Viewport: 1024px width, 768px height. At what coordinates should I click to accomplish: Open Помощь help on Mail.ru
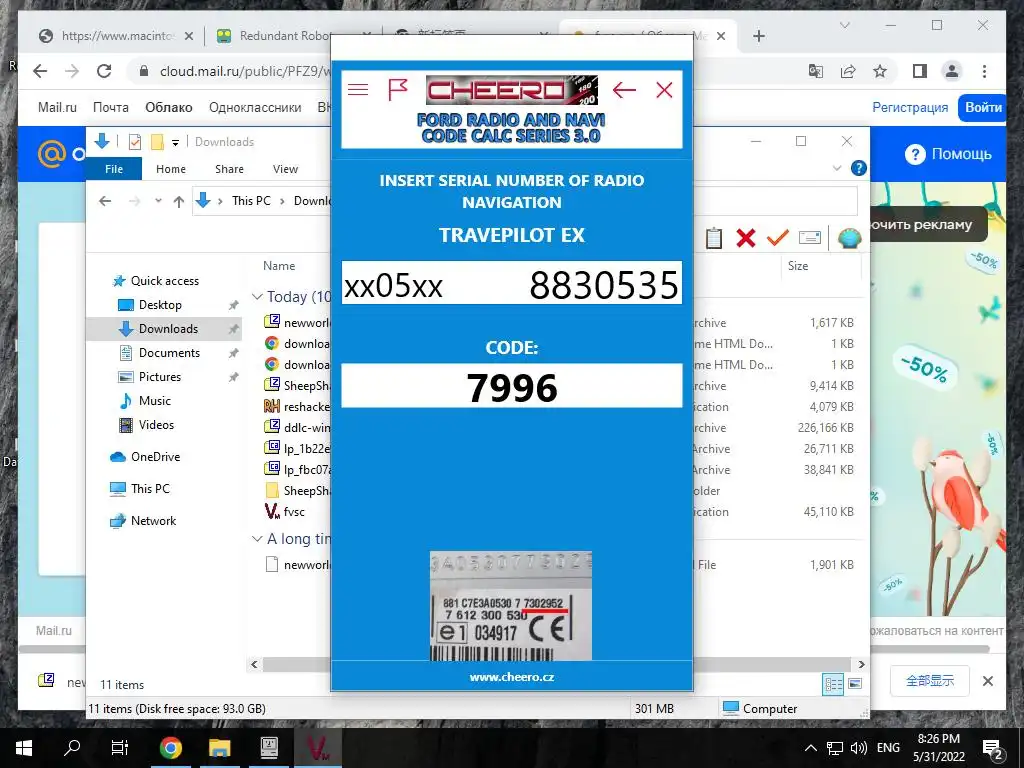[x=948, y=154]
